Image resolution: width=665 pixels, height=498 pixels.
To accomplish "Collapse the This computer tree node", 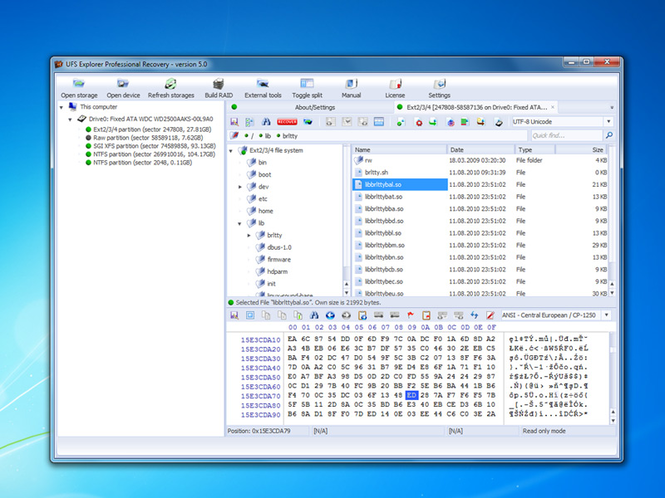I will 61,107.
